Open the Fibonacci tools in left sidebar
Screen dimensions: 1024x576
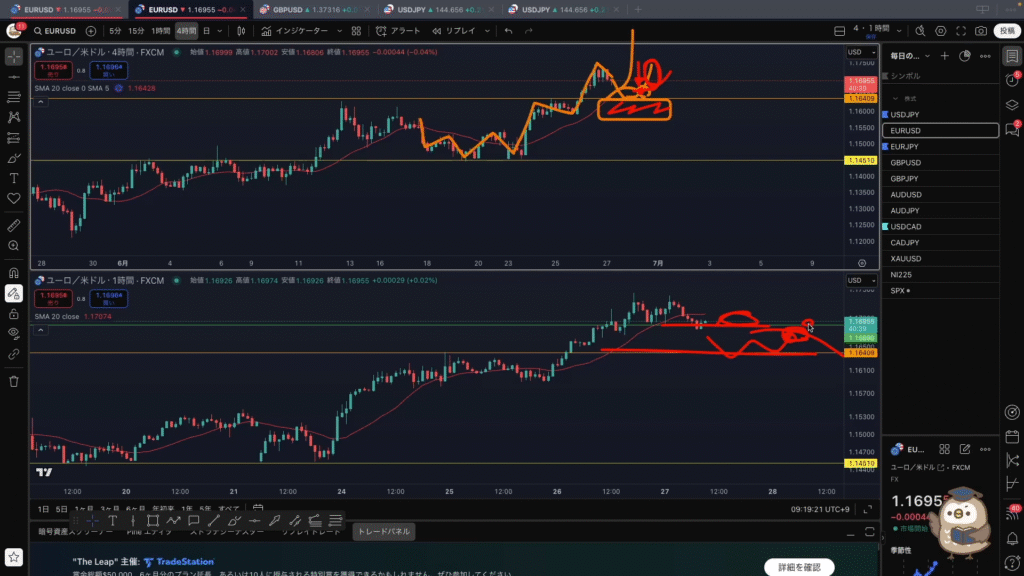click(x=14, y=97)
